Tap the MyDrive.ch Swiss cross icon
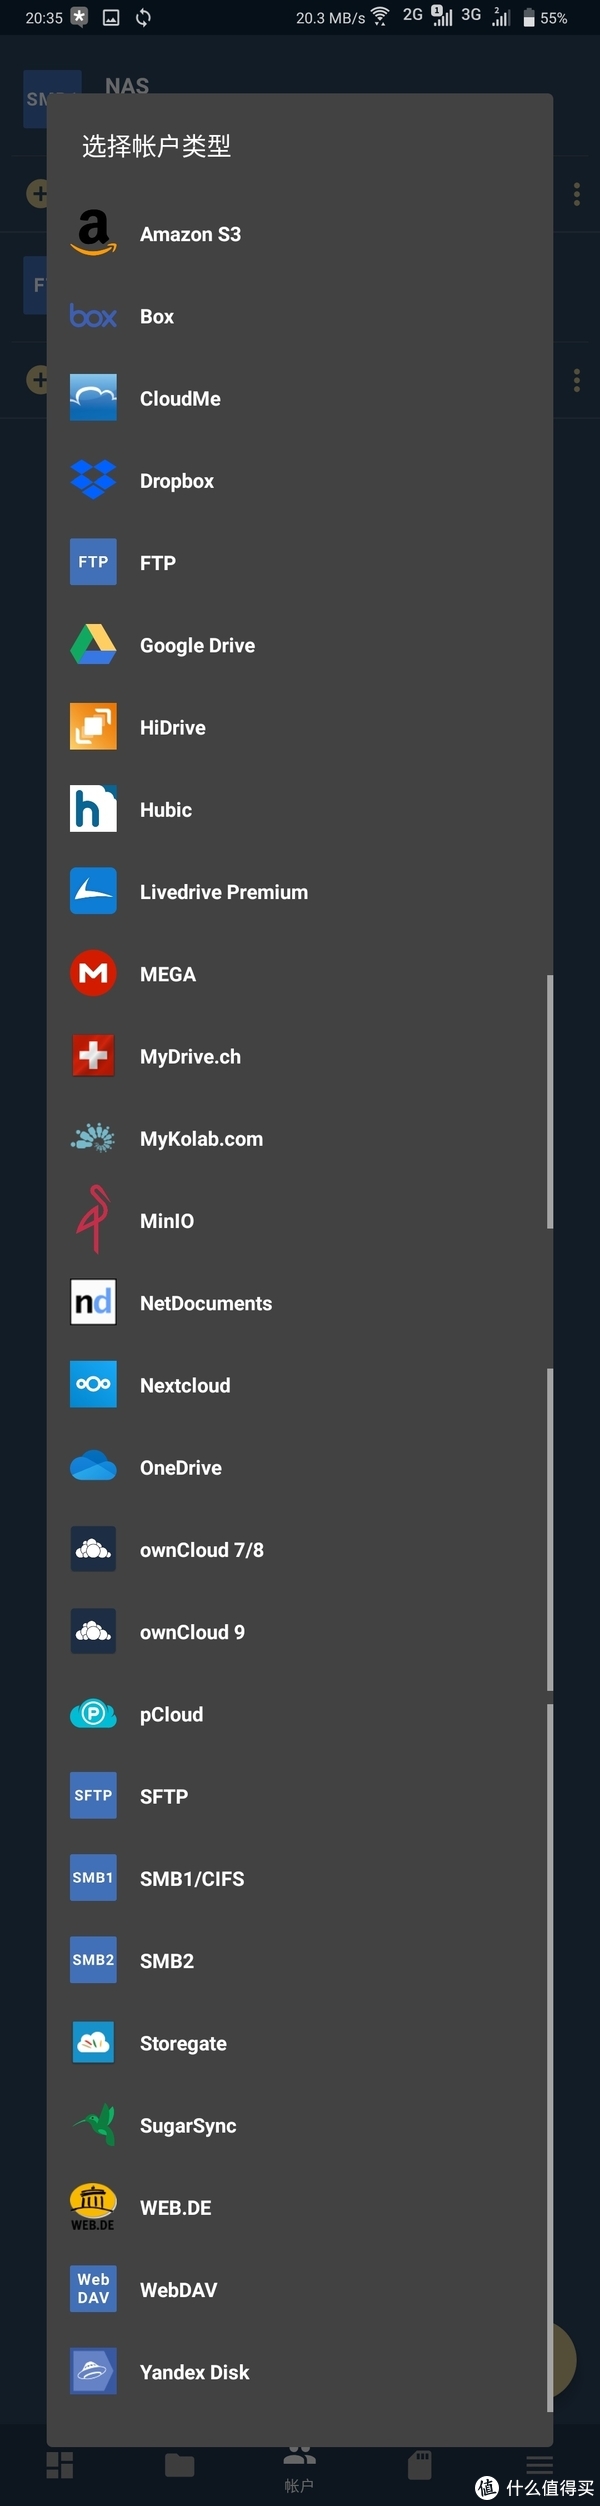 pos(93,1056)
